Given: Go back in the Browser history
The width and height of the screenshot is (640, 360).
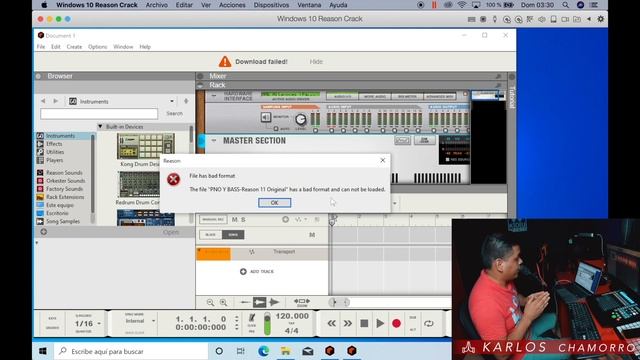Looking at the screenshot, I should (x=43, y=101).
